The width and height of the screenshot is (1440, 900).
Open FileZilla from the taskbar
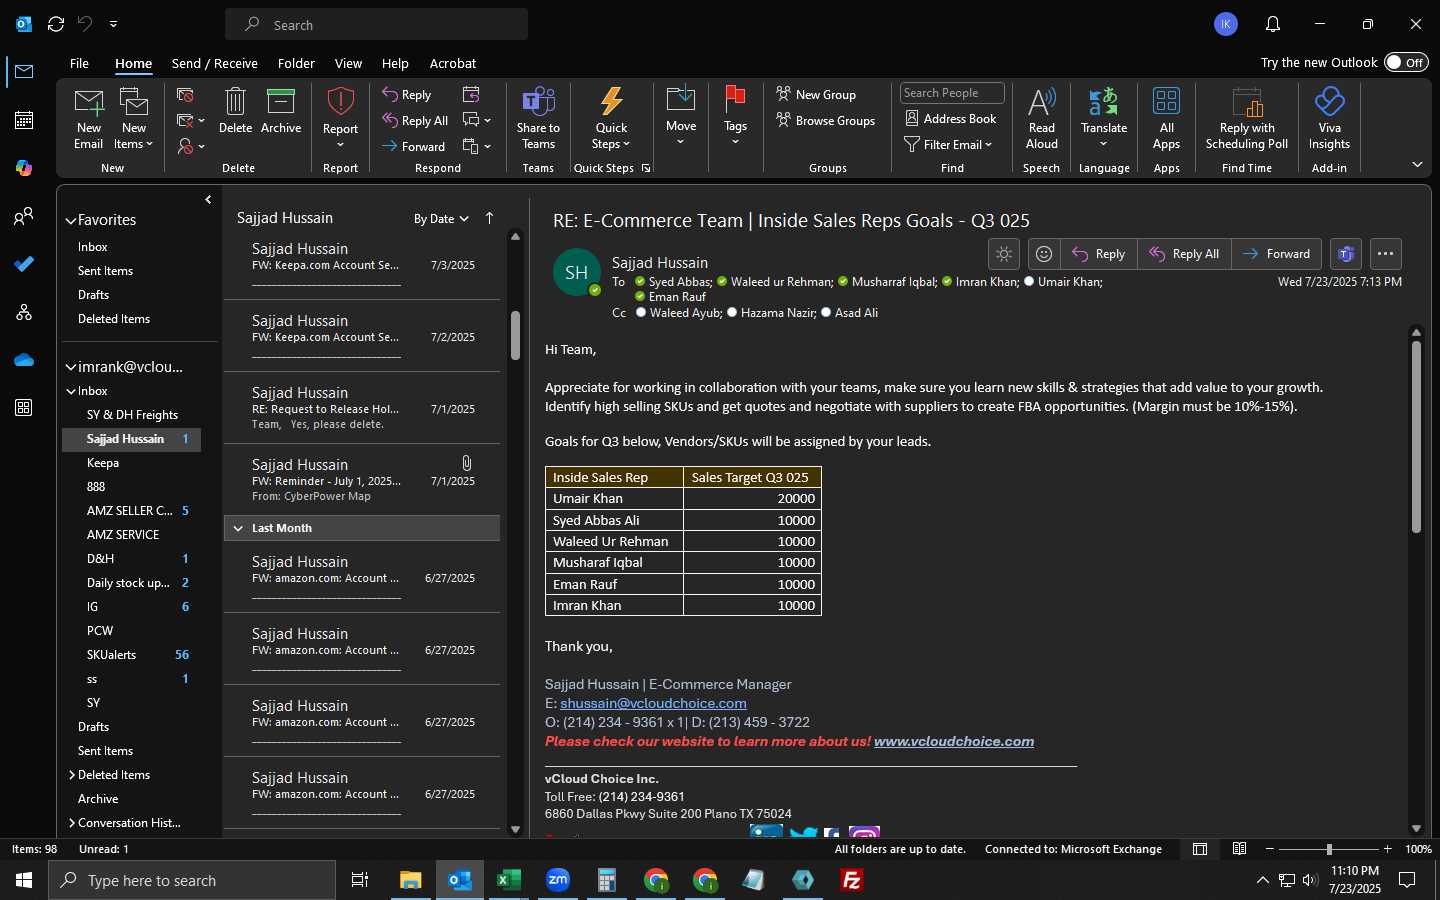point(852,880)
